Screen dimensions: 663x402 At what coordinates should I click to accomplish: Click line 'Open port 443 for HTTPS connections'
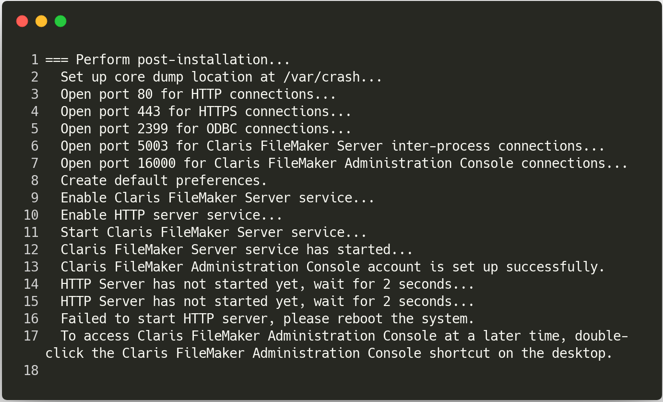pyautogui.click(x=205, y=112)
